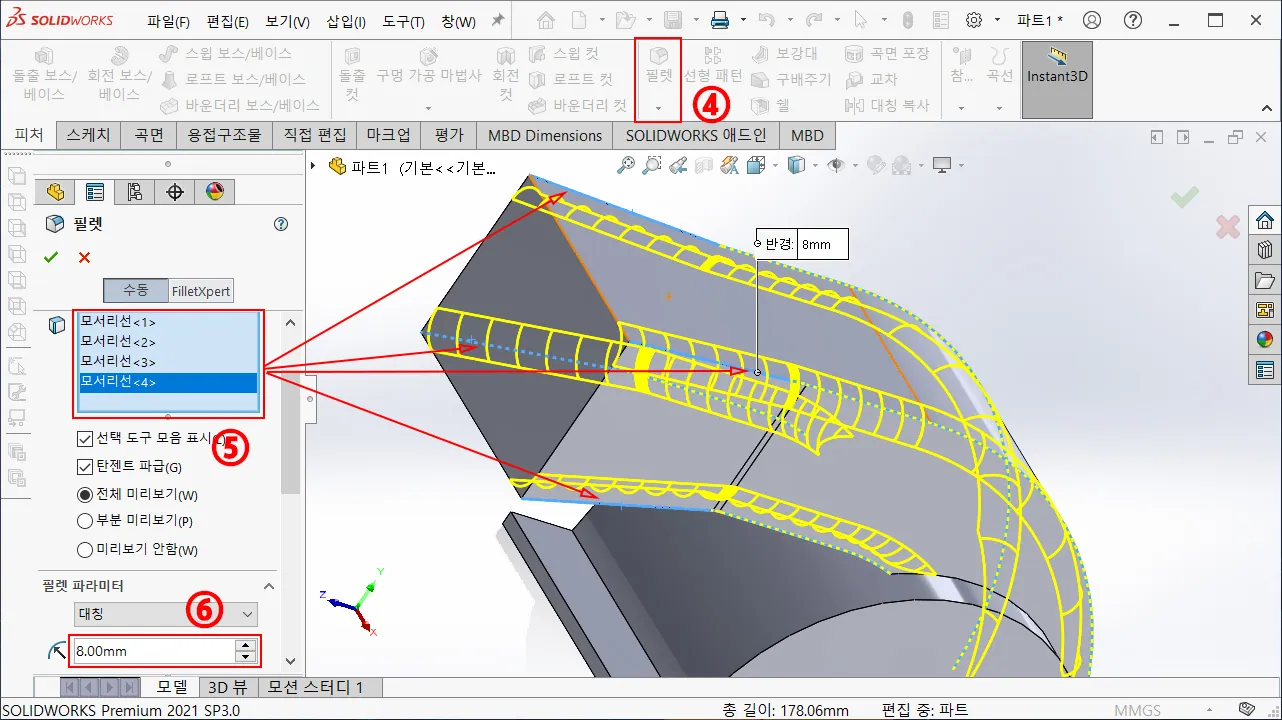Open the DimXpertManager crosshair tab
This screenshot has width=1282, height=720.
175,192
